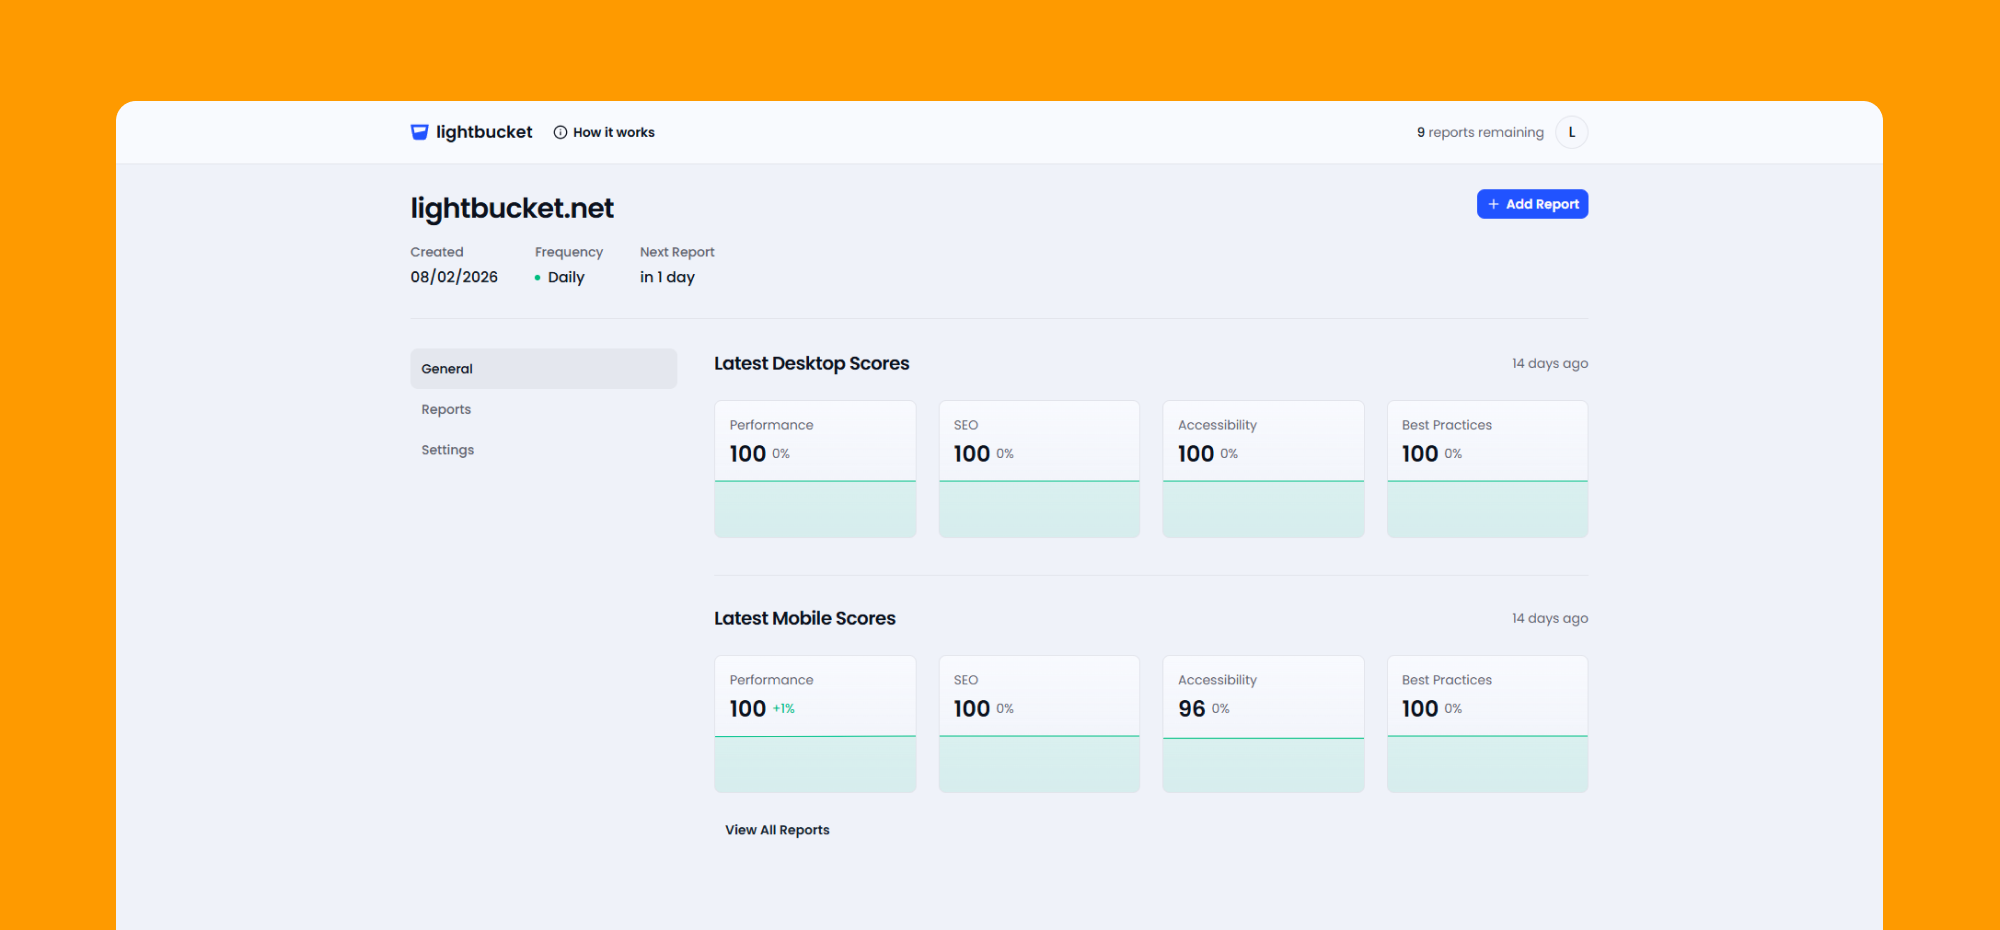The width and height of the screenshot is (2000, 930).
Task: Click View All Reports link
Action: click(777, 830)
